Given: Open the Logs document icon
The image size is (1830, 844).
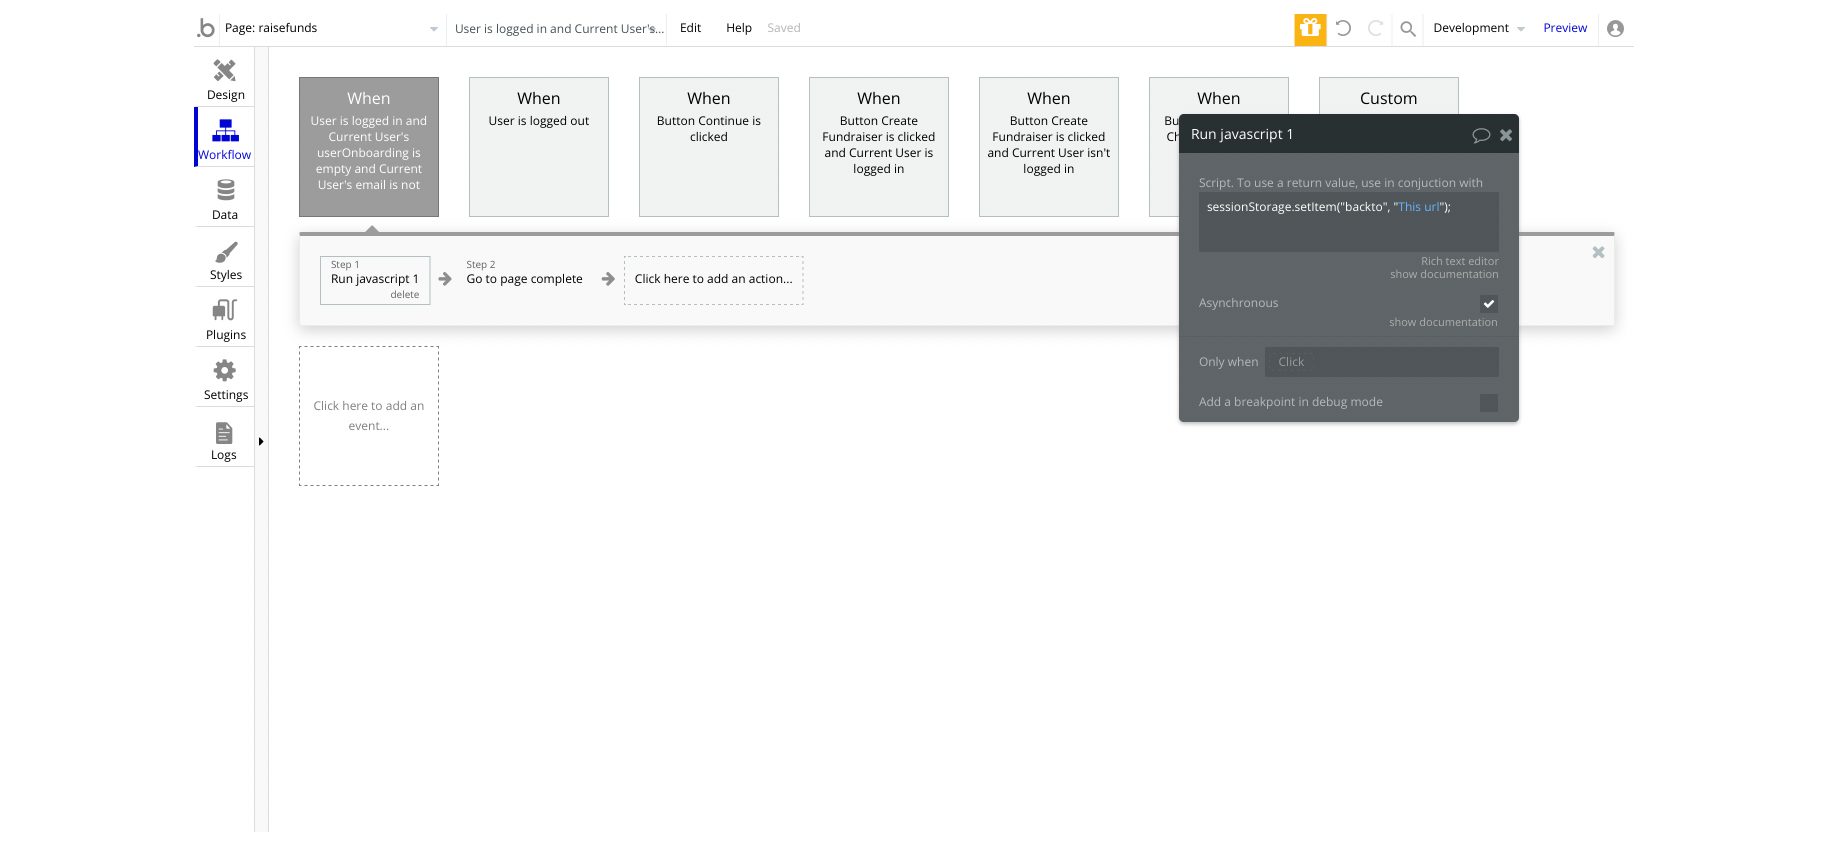Looking at the screenshot, I should tap(224, 432).
